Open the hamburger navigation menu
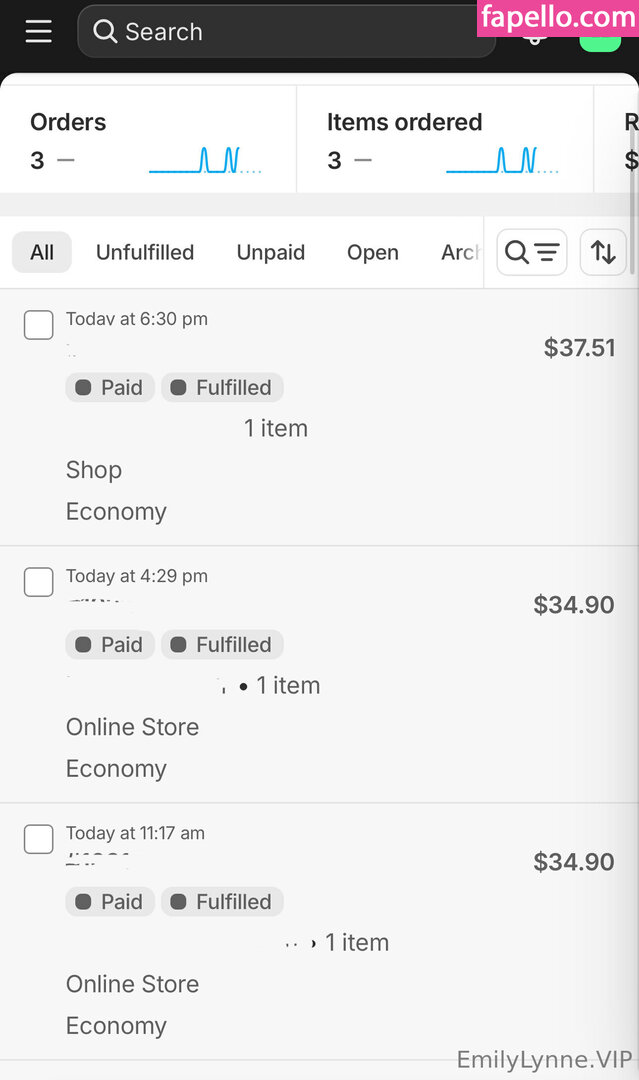This screenshot has height=1080, width=639. (38, 32)
